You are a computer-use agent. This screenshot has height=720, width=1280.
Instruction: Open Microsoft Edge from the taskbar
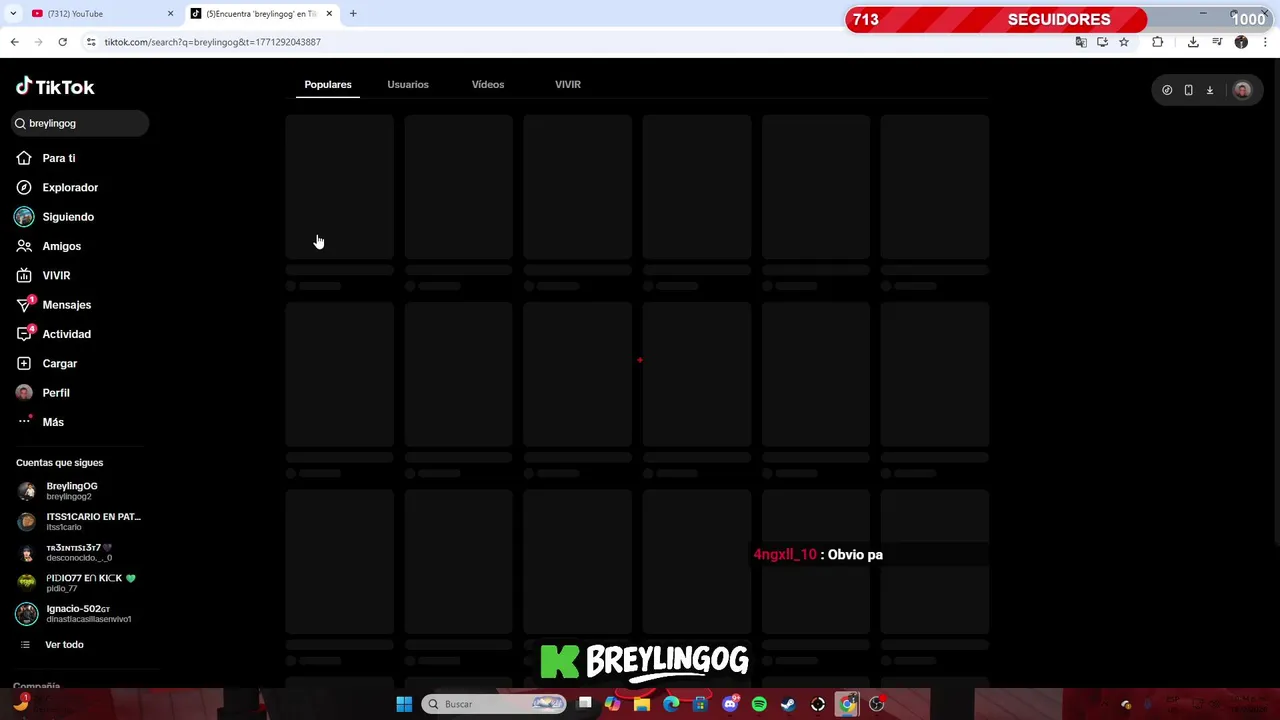(671, 705)
